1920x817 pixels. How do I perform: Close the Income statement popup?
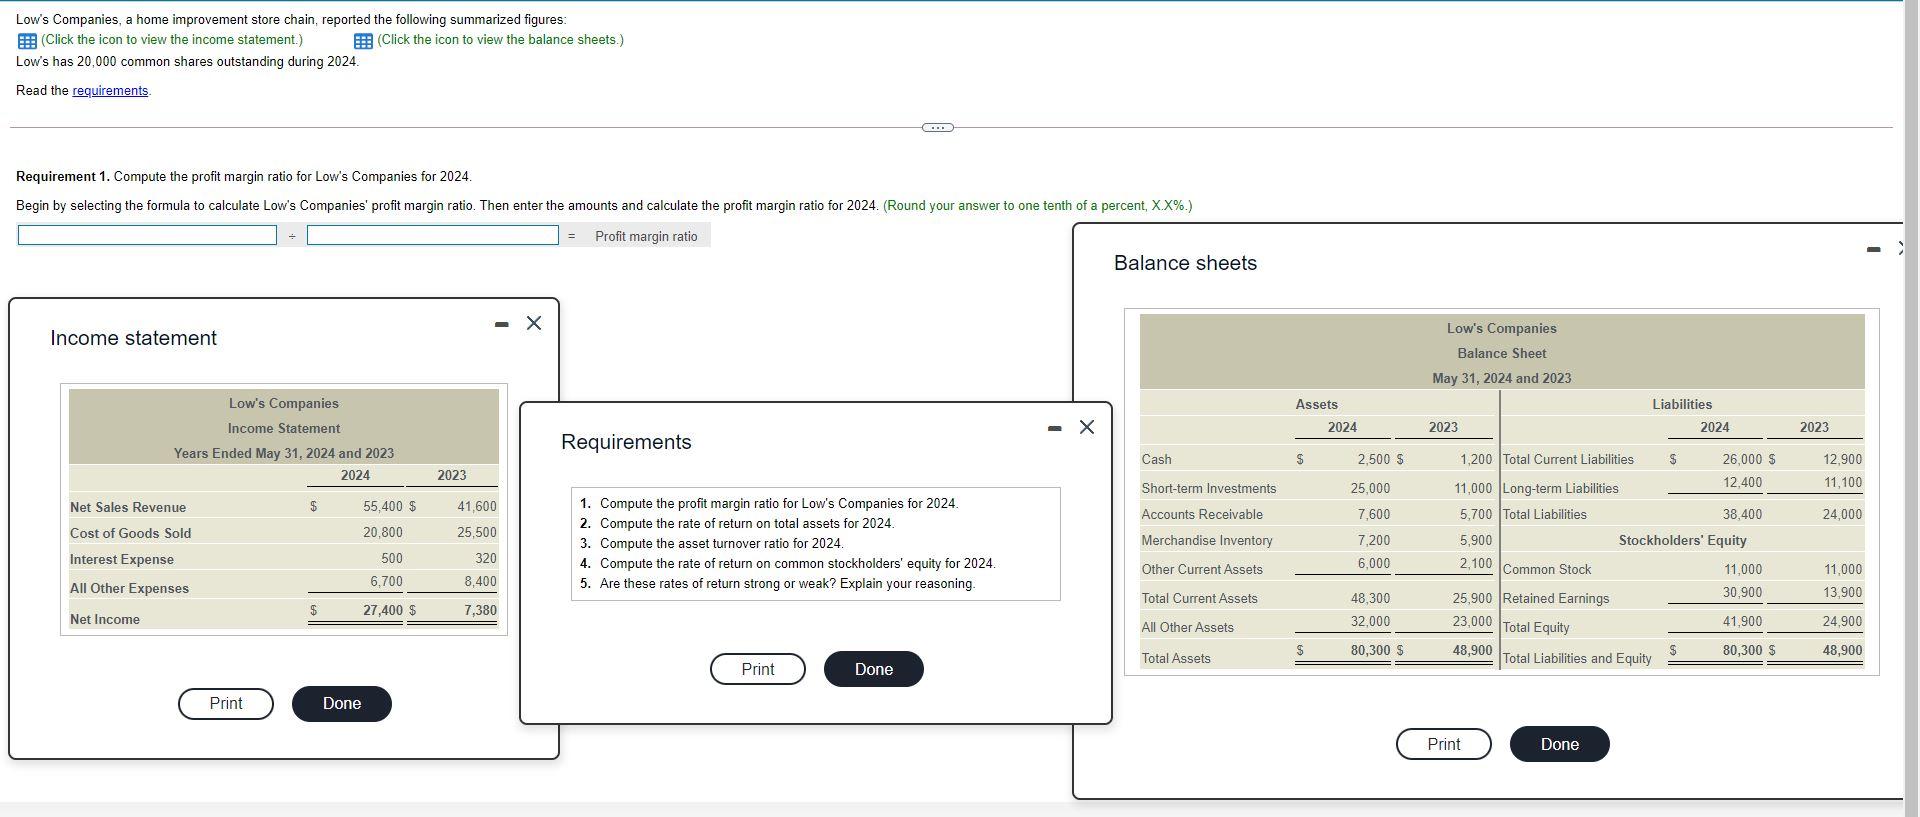pyautogui.click(x=534, y=323)
